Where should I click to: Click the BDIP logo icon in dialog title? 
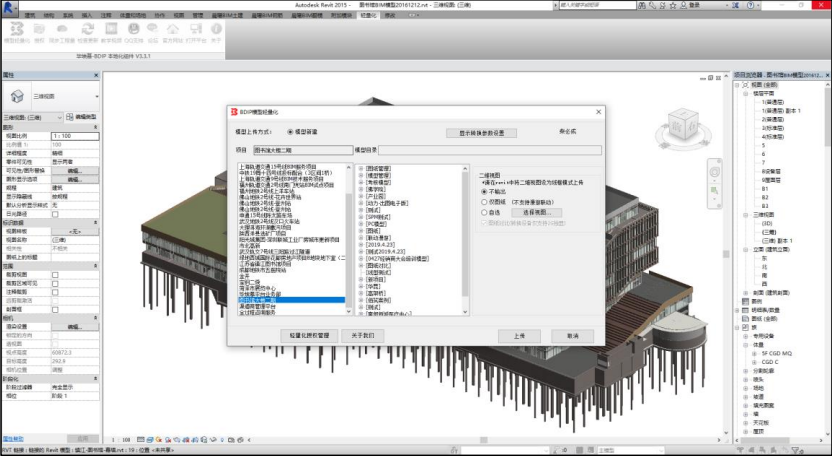234,112
